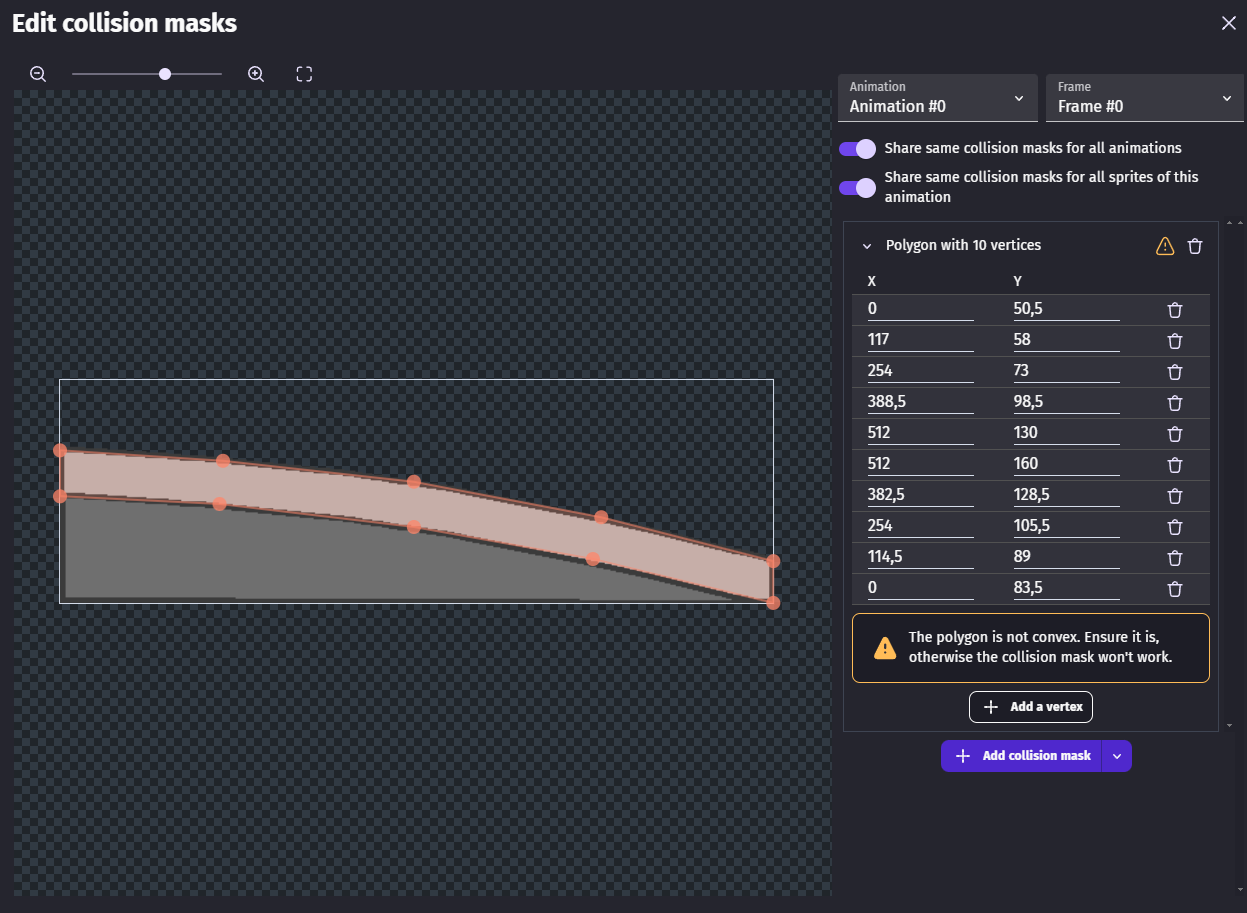Delete the entire polygon with trash icon
This screenshot has width=1247, height=913.
pos(1195,246)
